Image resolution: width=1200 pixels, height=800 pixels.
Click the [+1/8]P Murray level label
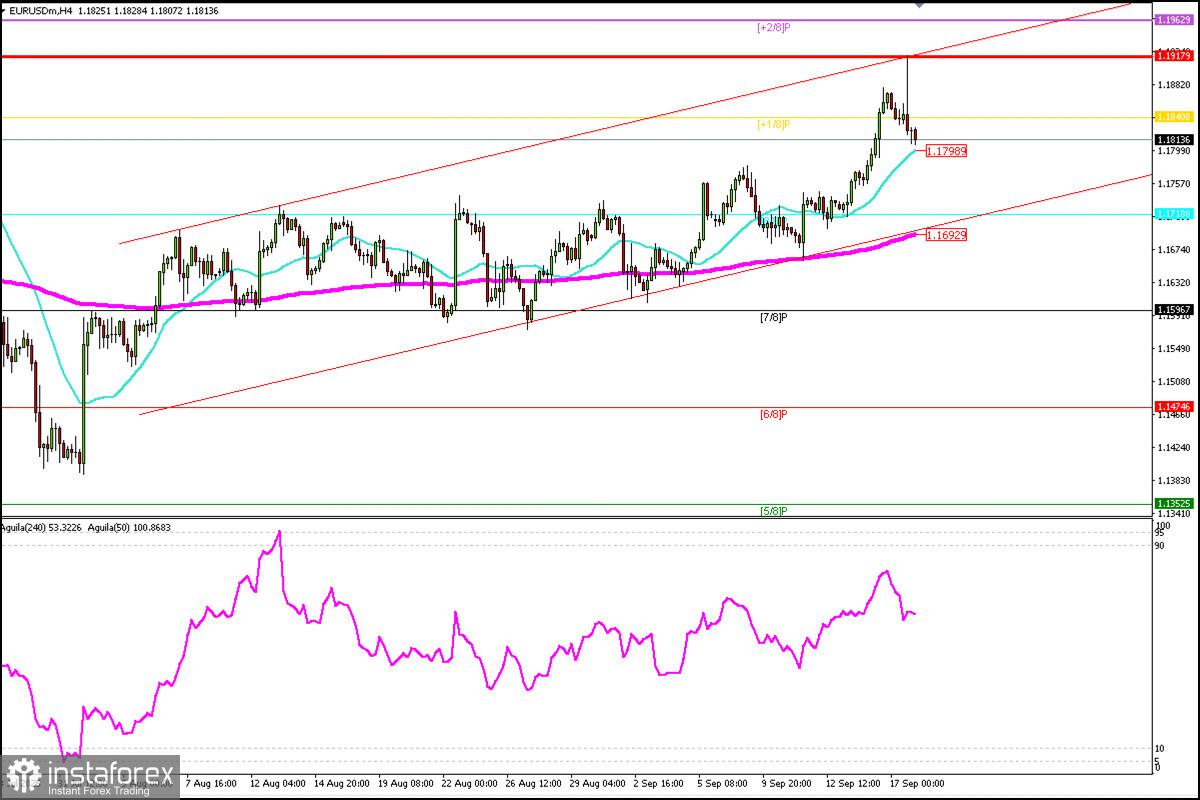click(774, 125)
